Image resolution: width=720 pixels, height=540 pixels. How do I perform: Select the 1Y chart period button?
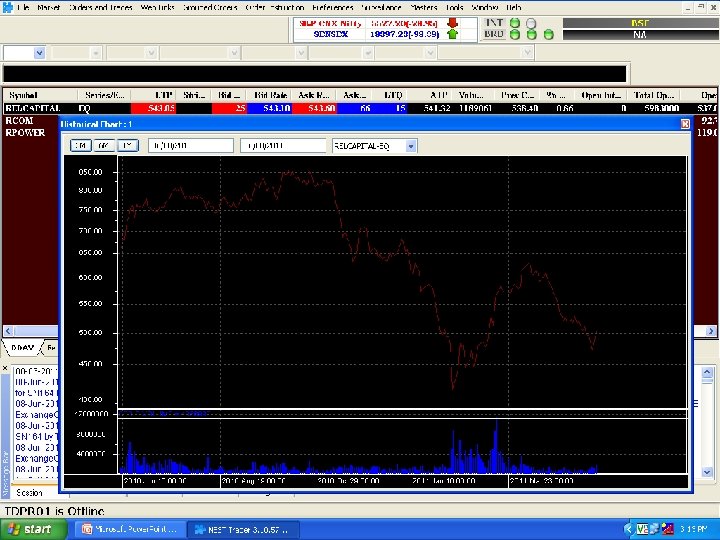click(x=128, y=146)
